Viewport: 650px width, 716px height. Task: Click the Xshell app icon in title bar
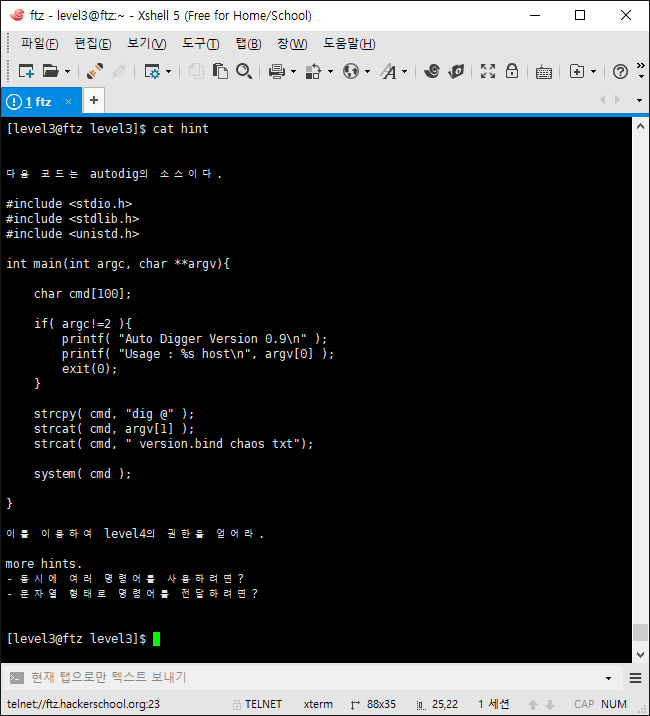point(17,15)
